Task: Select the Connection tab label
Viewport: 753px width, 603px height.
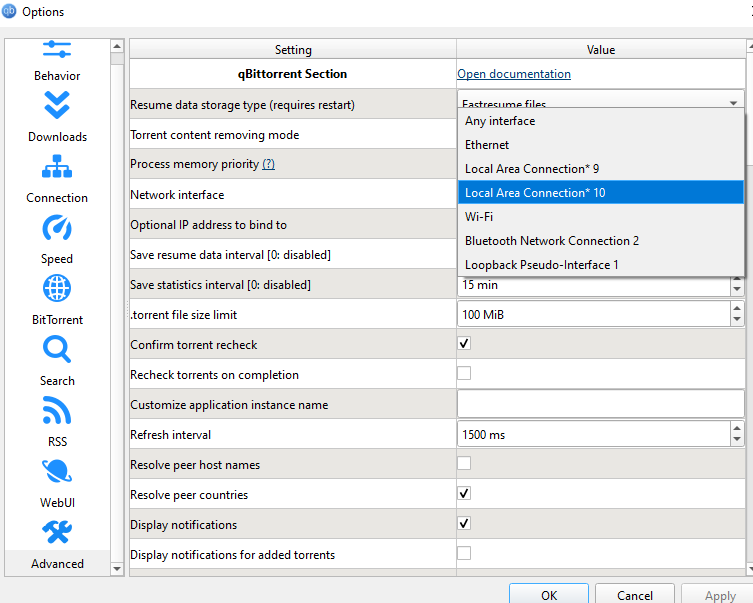Action: point(57,198)
